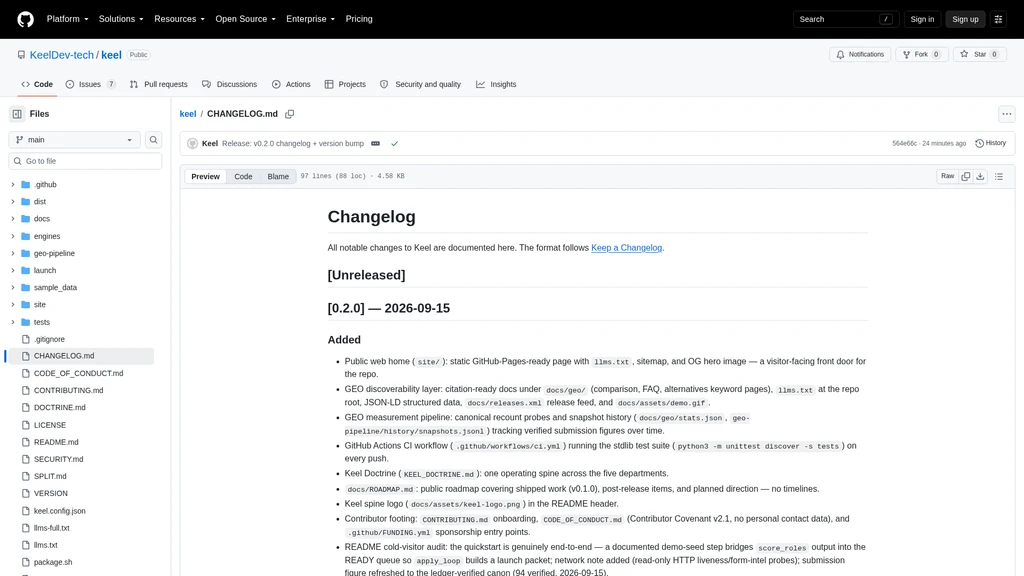Open README.md in the file tree
This screenshot has height=576, width=1024.
pyautogui.click(x=56, y=442)
